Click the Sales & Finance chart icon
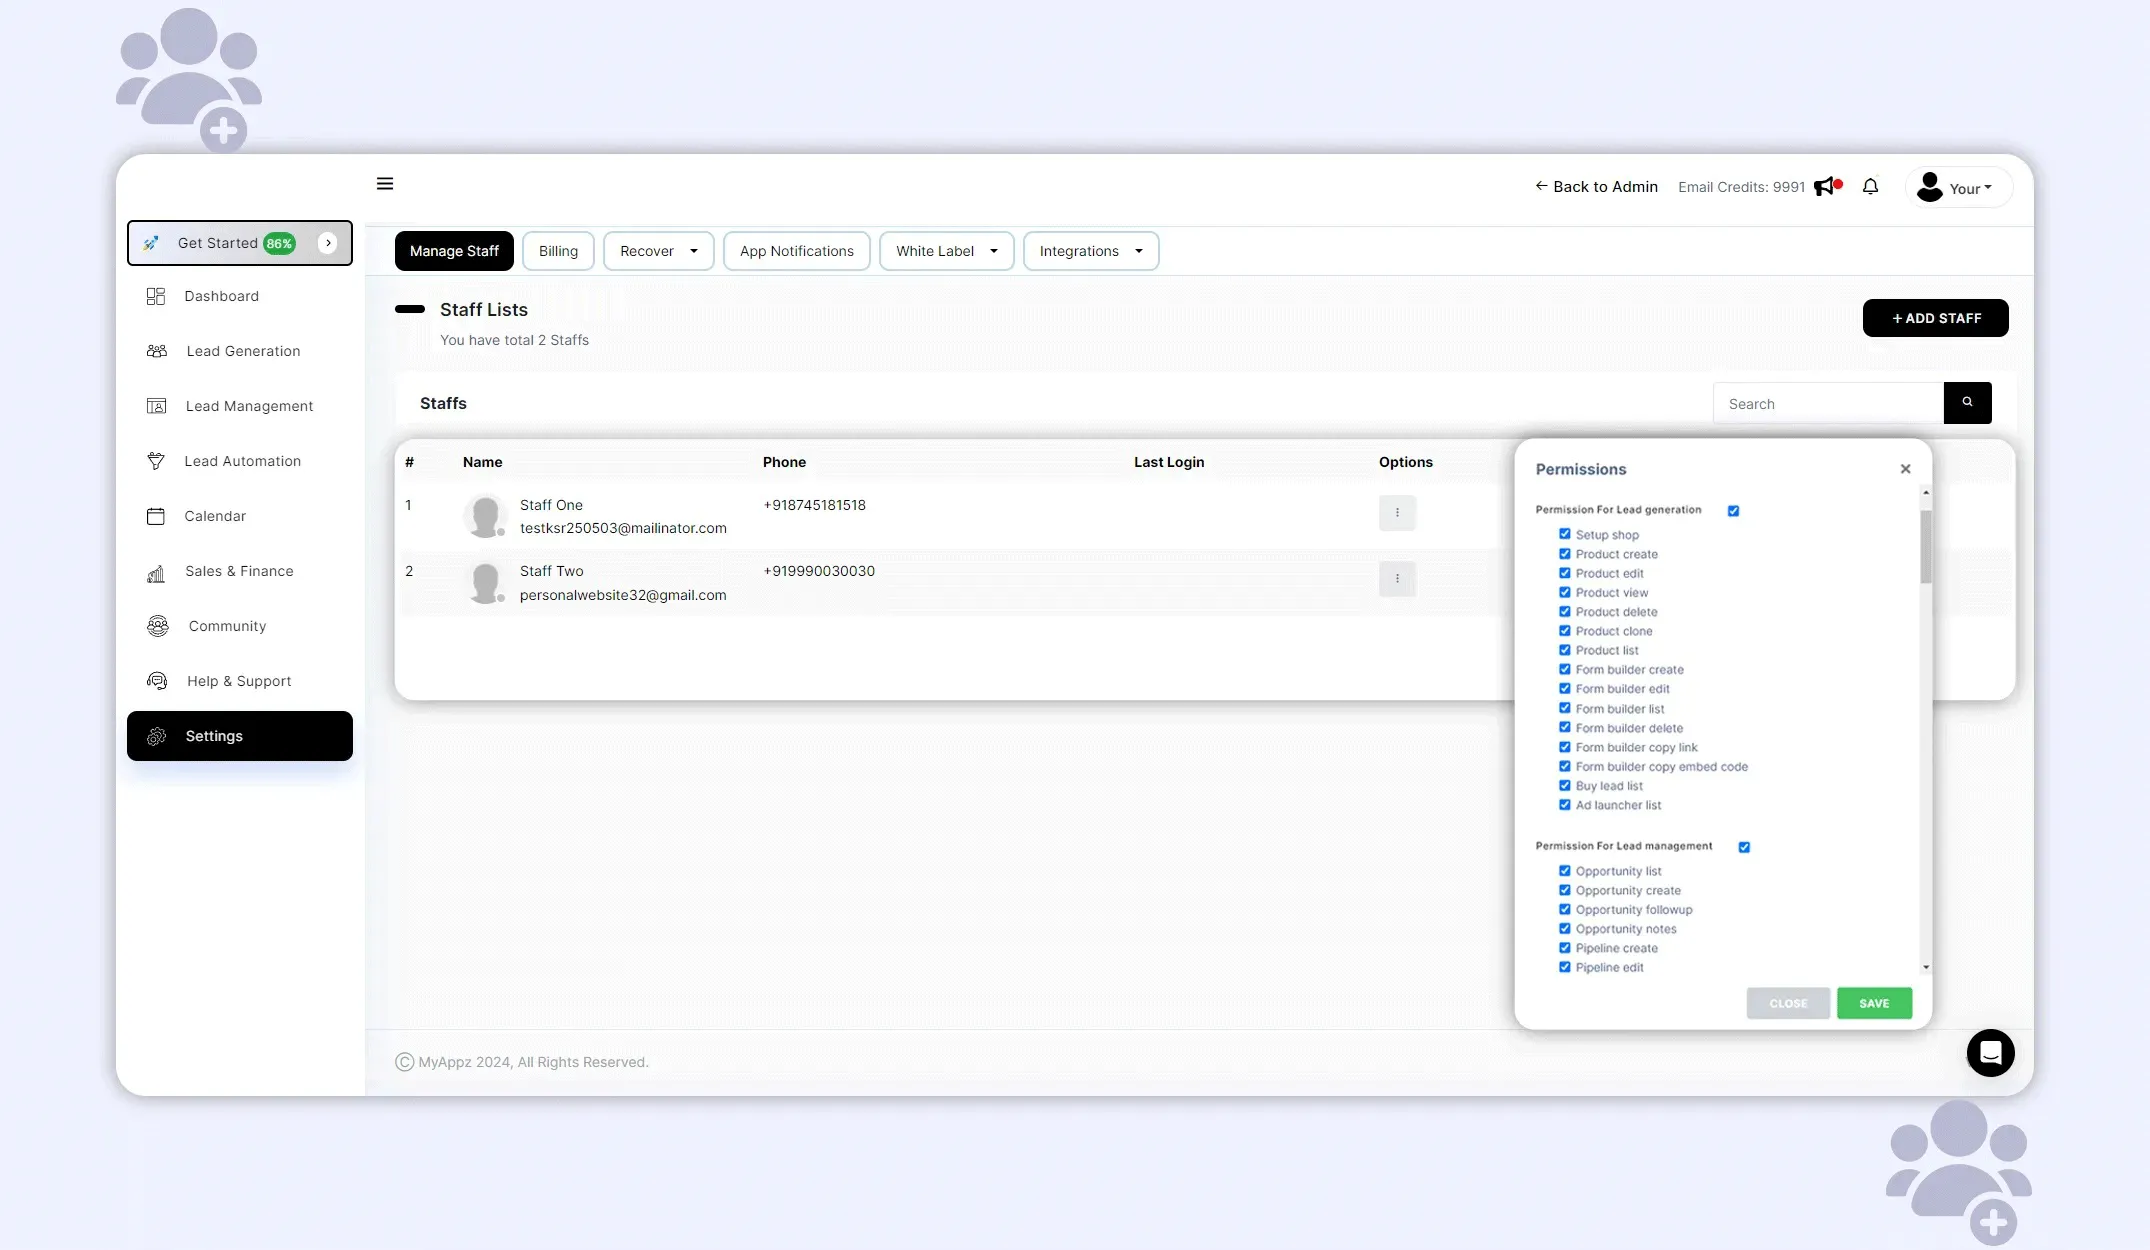This screenshot has width=2150, height=1250. [156, 572]
